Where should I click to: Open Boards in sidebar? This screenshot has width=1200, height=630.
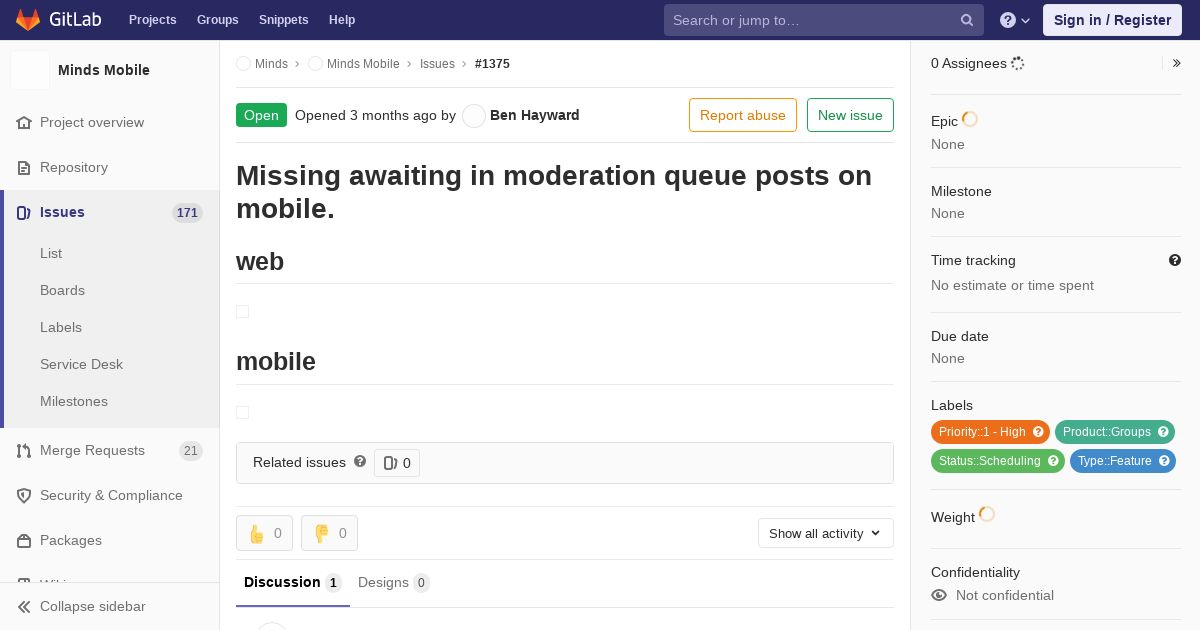tap(62, 290)
